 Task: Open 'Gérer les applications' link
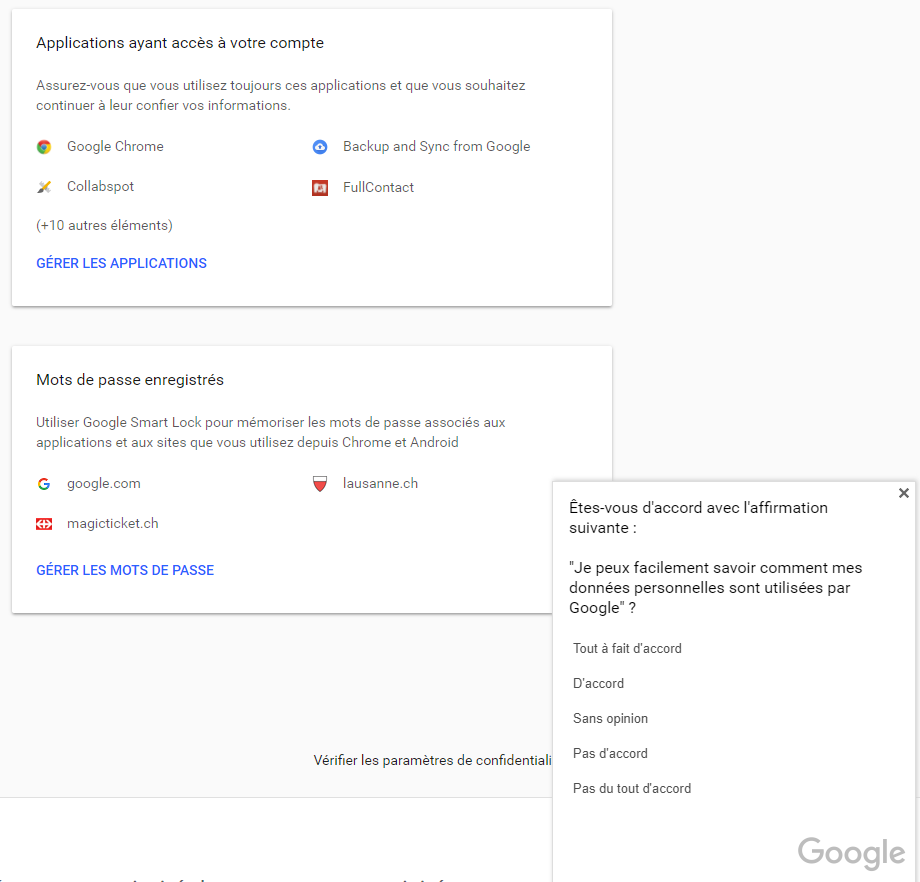click(x=121, y=264)
